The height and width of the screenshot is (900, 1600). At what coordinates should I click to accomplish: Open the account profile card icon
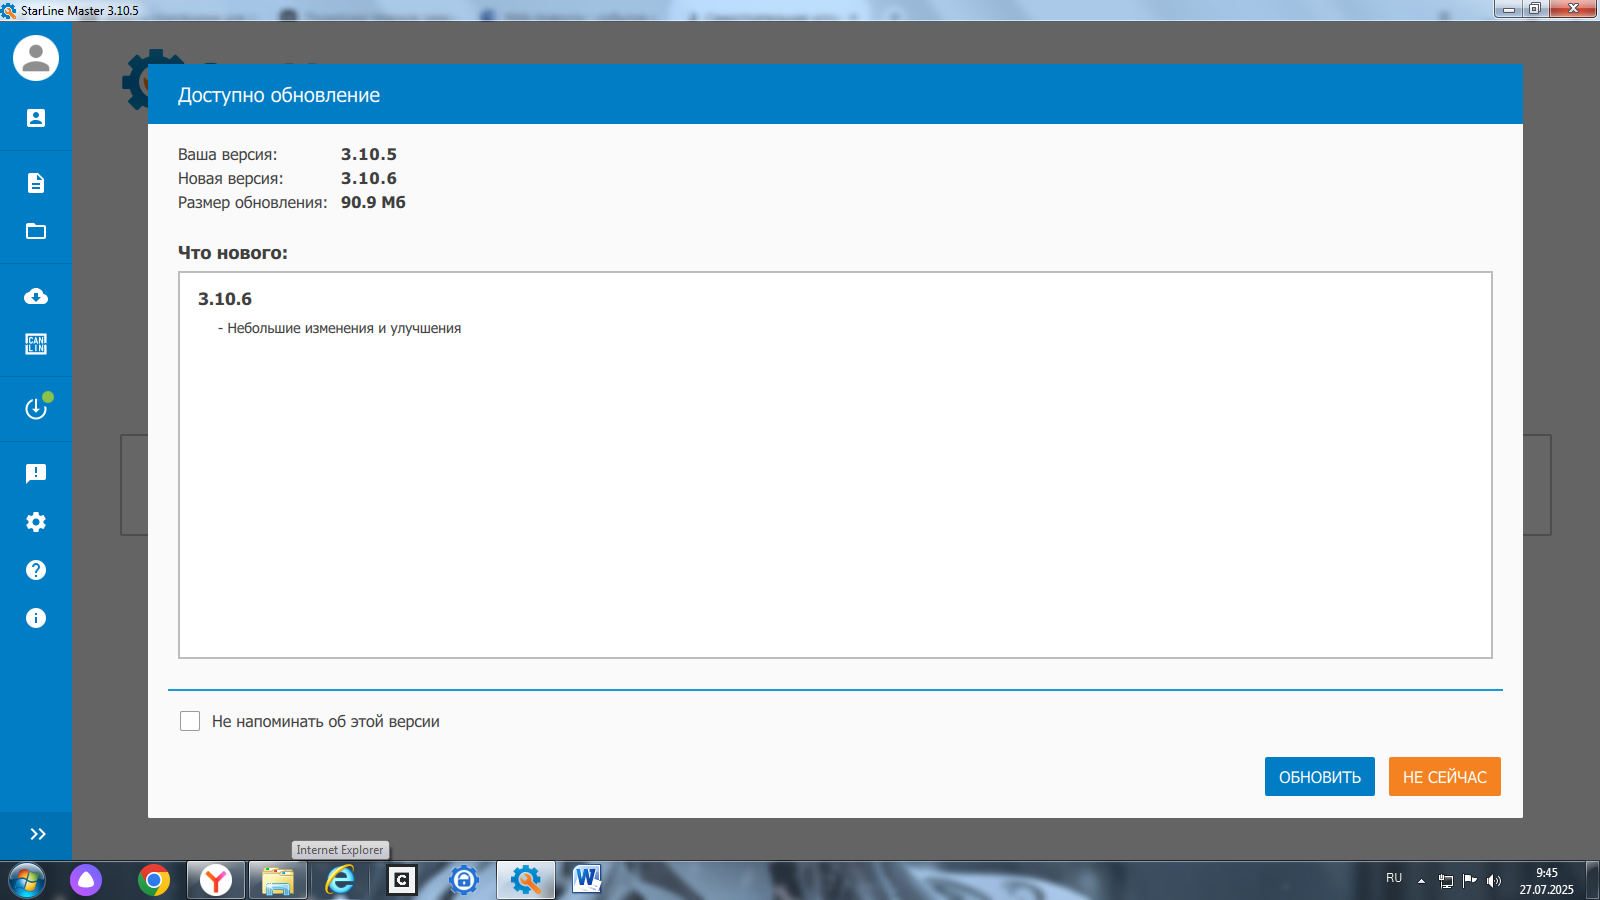pos(36,118)
